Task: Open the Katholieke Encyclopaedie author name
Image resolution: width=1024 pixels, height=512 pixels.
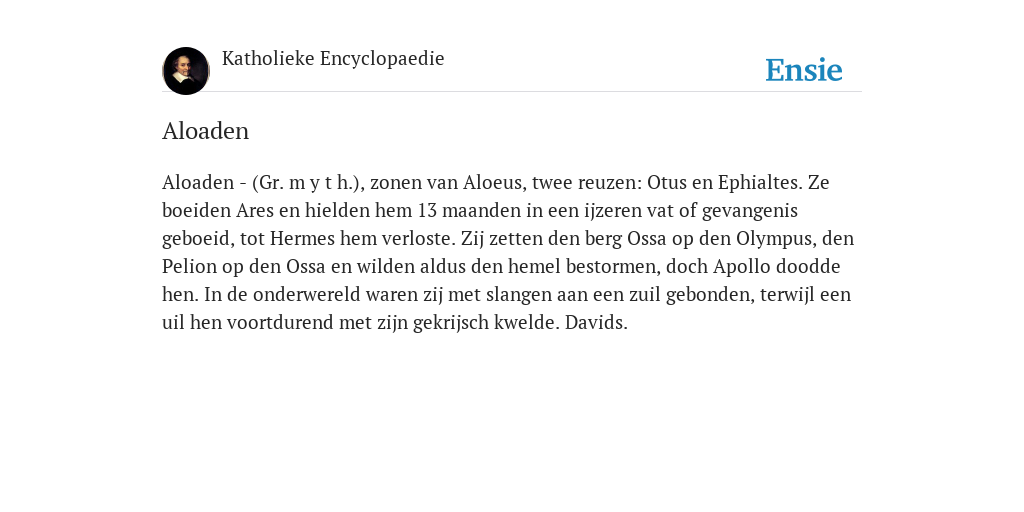Action: coord(333,58)
